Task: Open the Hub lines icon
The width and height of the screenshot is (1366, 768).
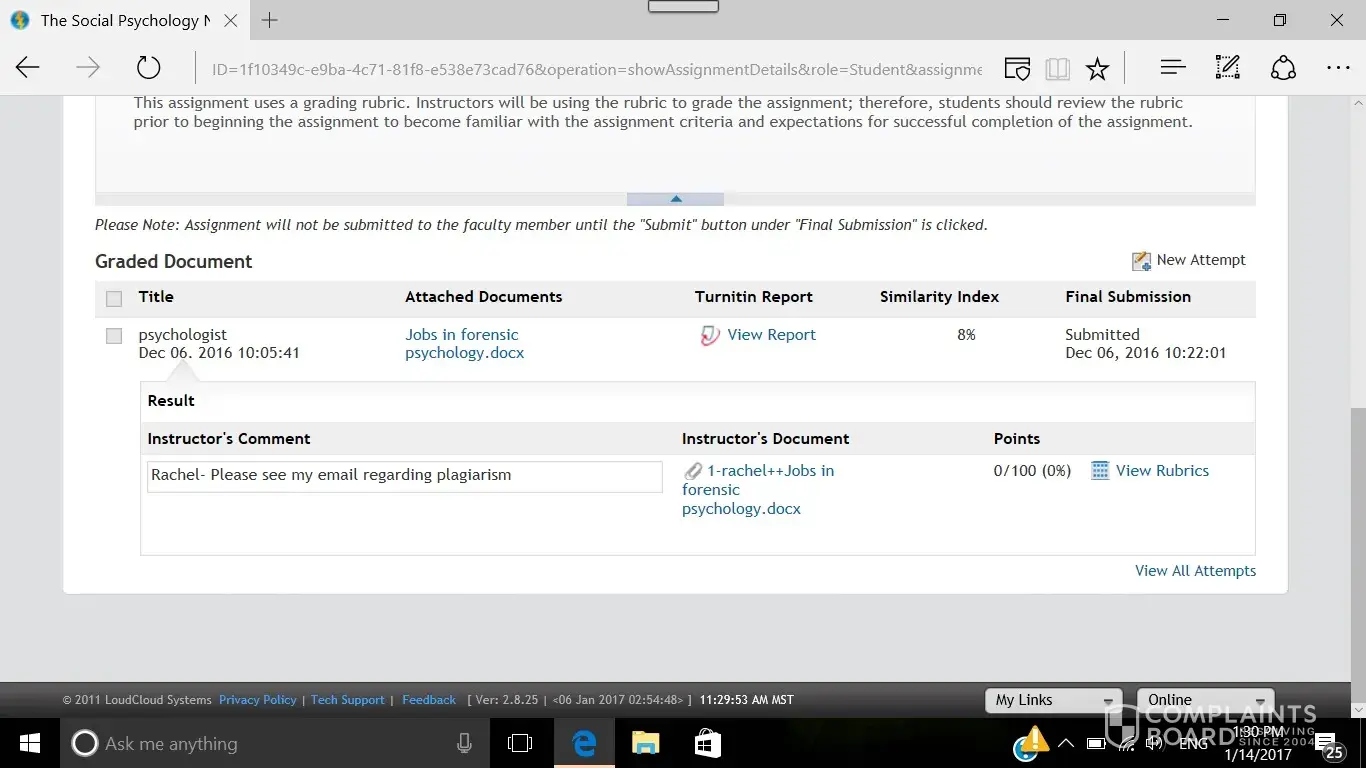Action: [1172, 68]
